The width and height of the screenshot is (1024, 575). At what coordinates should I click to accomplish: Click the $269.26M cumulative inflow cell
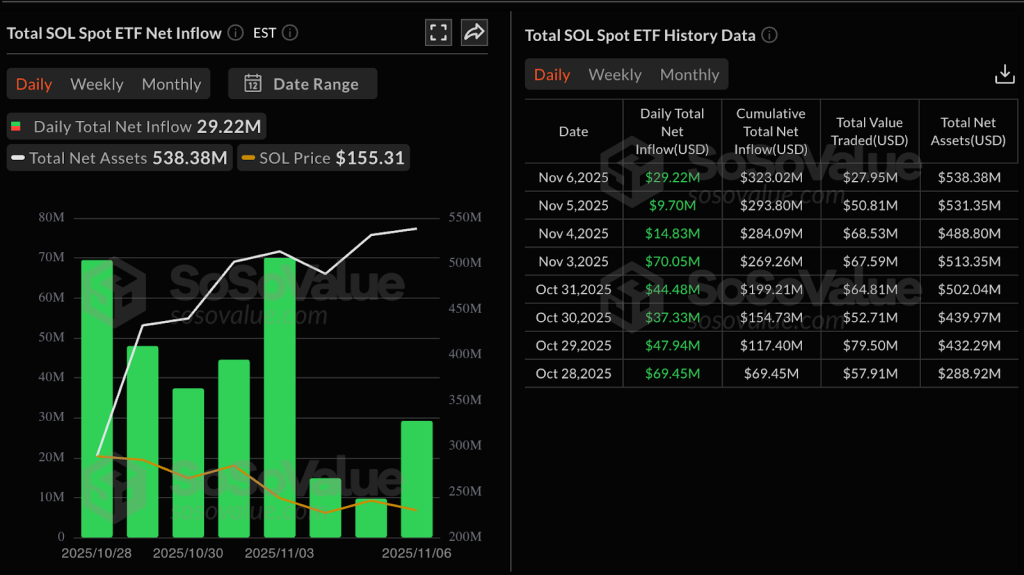click(771, 261)
